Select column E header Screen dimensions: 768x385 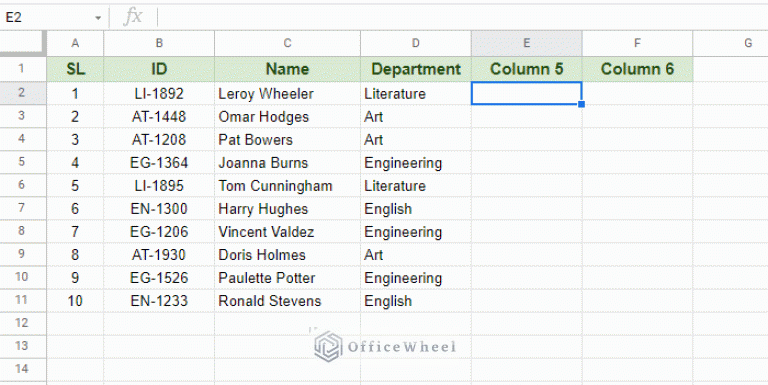[x=527, y=43]
